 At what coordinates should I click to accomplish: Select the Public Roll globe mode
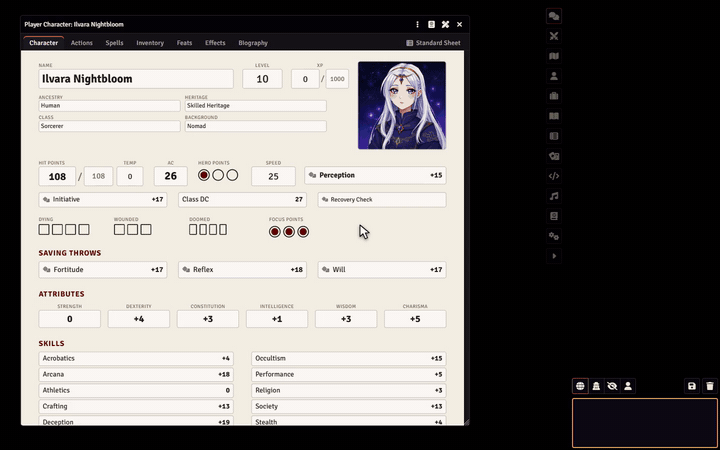[x=580, y=386]
